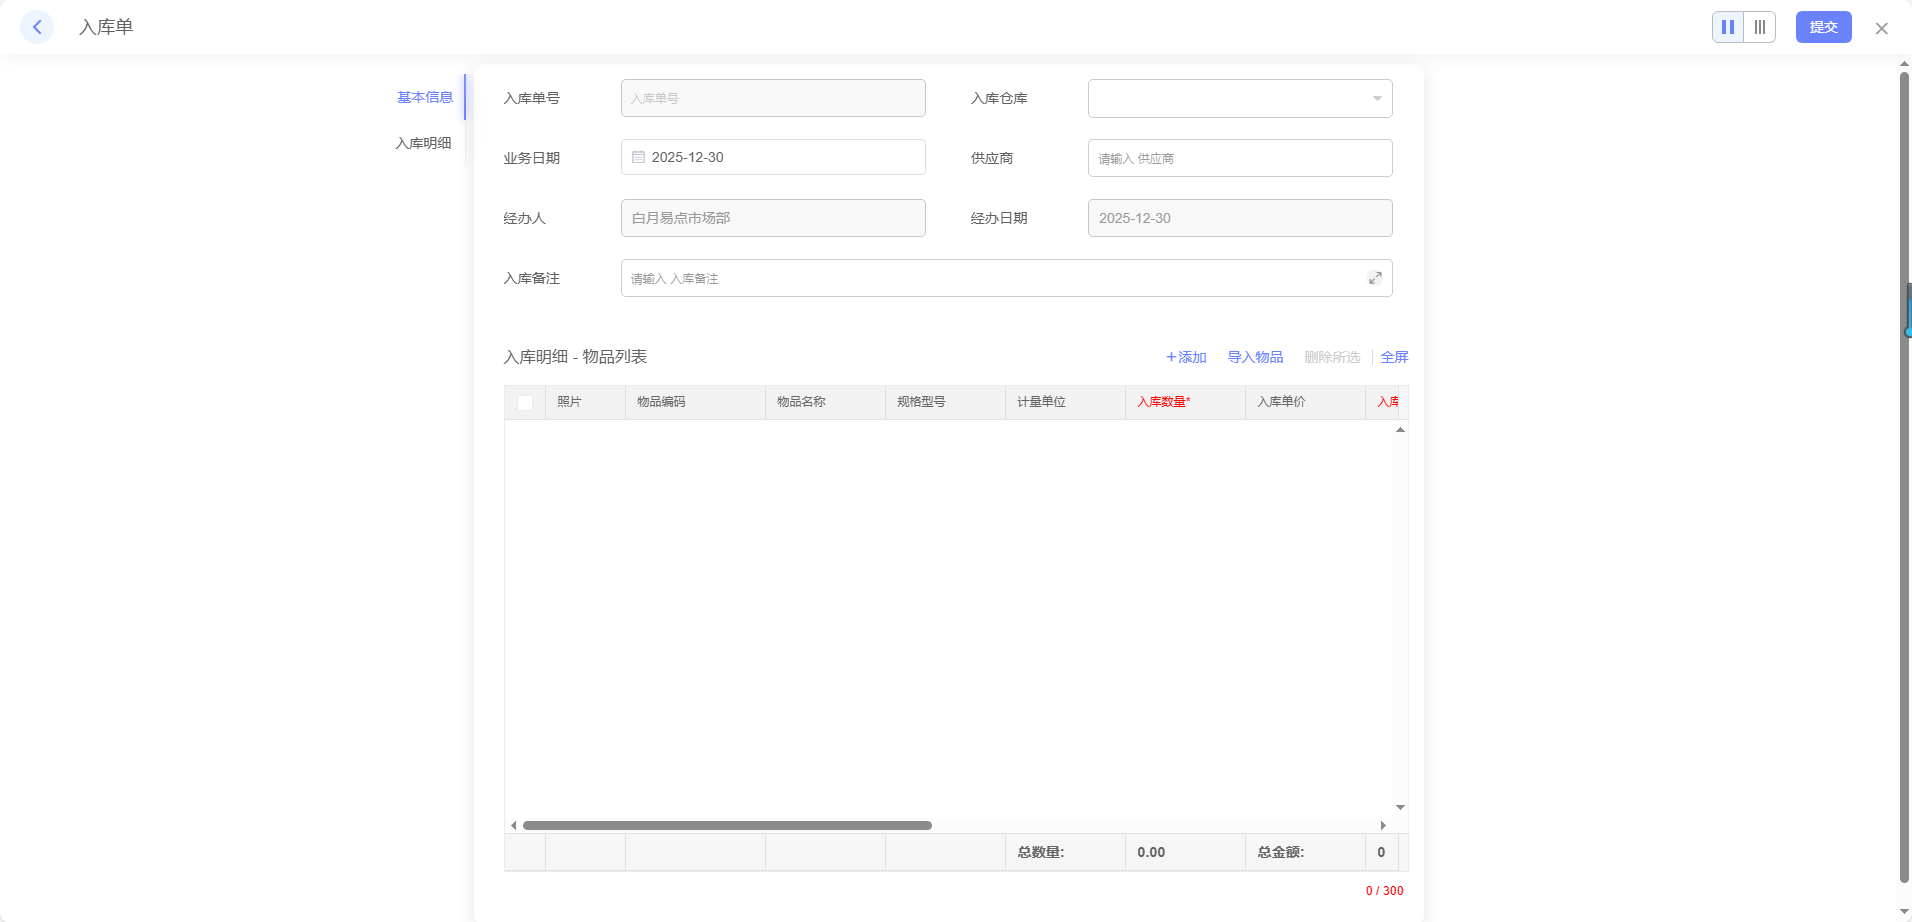
Task: Click right arrow of table horizontal scrollbar
Action: [1383, 825]
